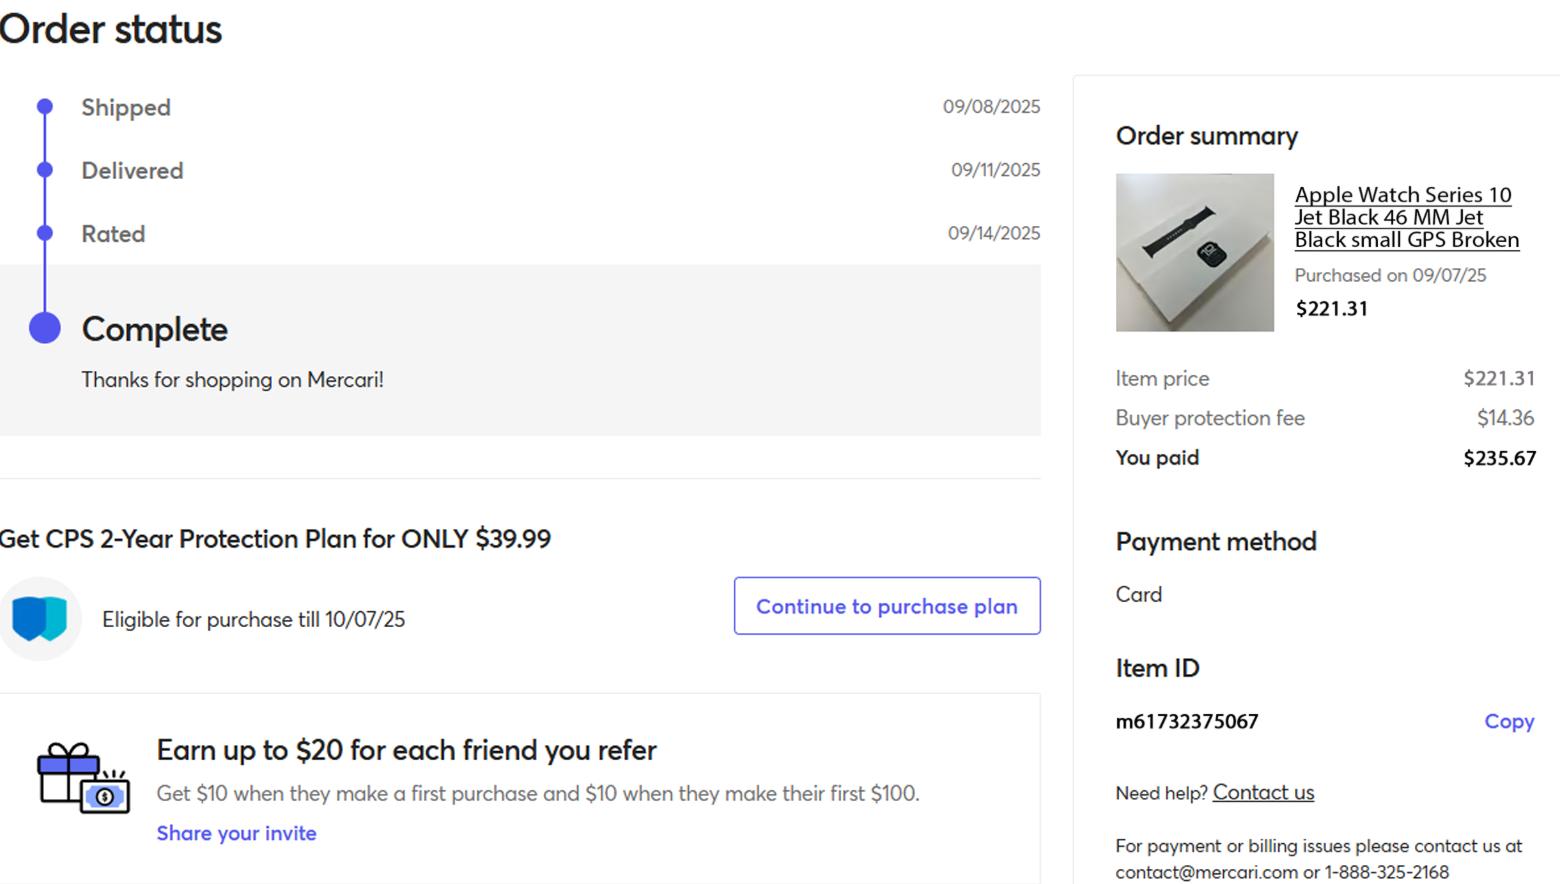This screenshot has width=1560, height=884.
Task: Click the Shipped status timeline dot
Action: [45, 106]
